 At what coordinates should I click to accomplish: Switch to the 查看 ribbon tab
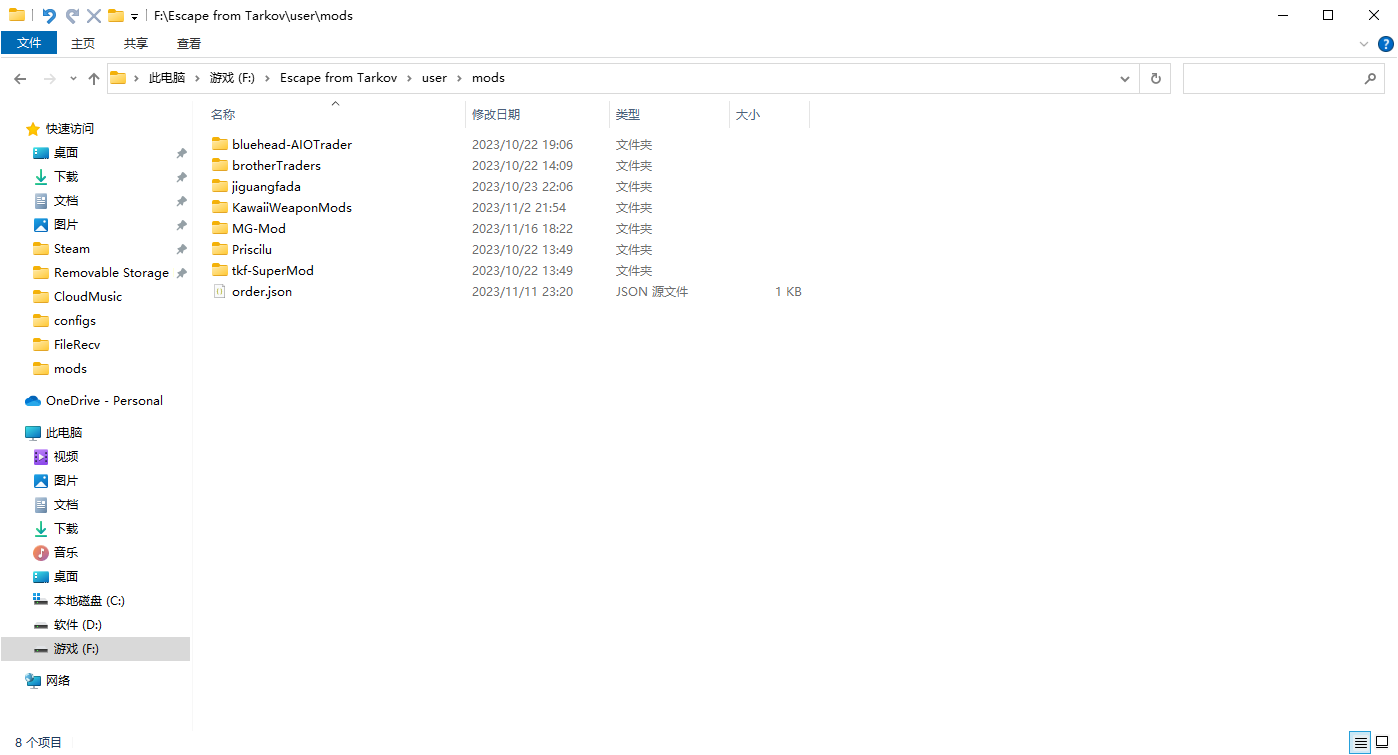click(188, 43)
